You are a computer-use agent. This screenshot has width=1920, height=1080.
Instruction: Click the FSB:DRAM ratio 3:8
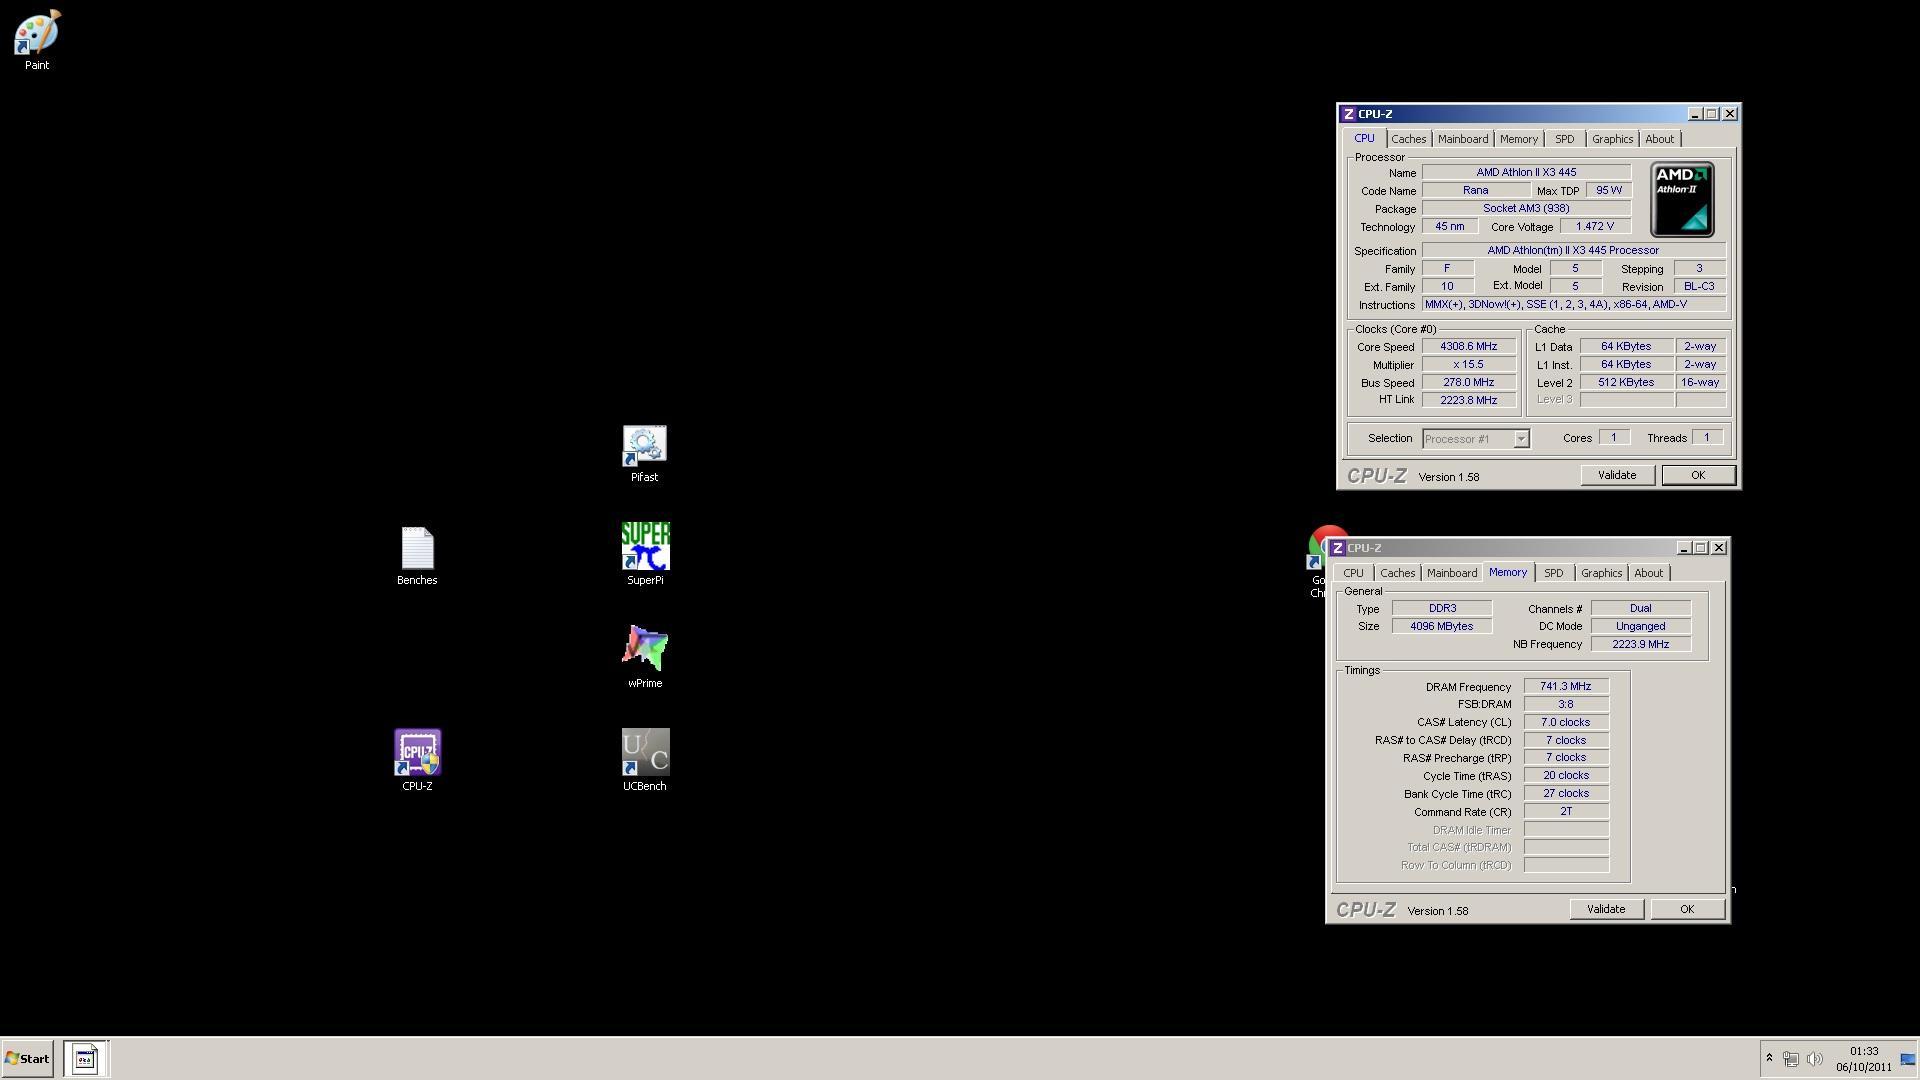tap(1566, 705)
